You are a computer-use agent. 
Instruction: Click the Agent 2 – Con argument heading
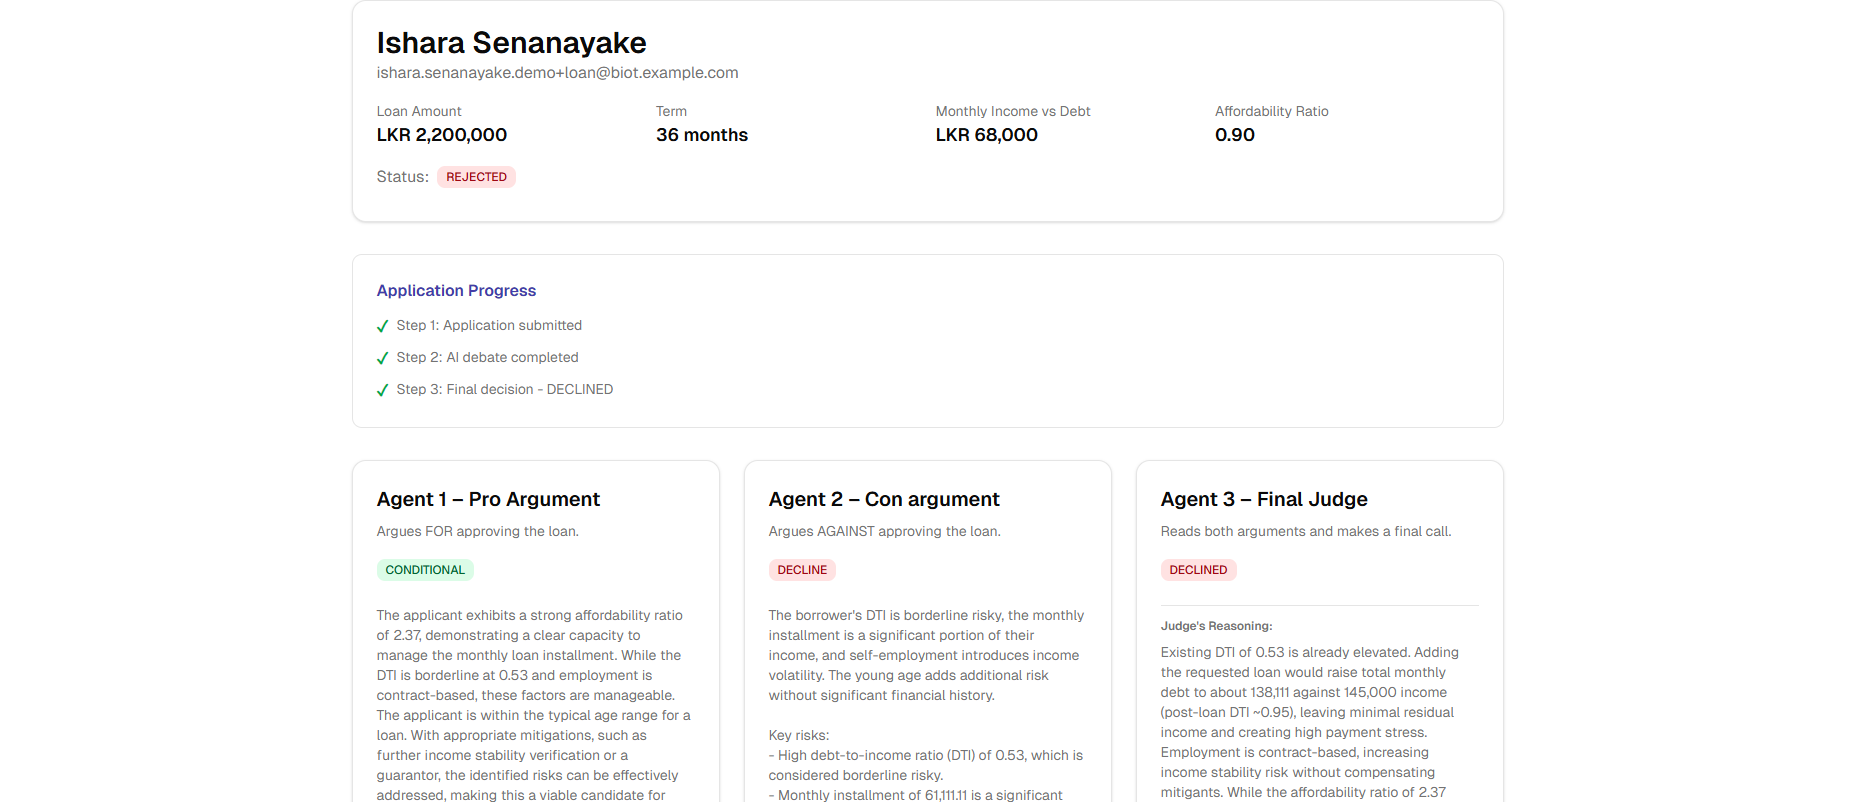click(x=884, y=499)
